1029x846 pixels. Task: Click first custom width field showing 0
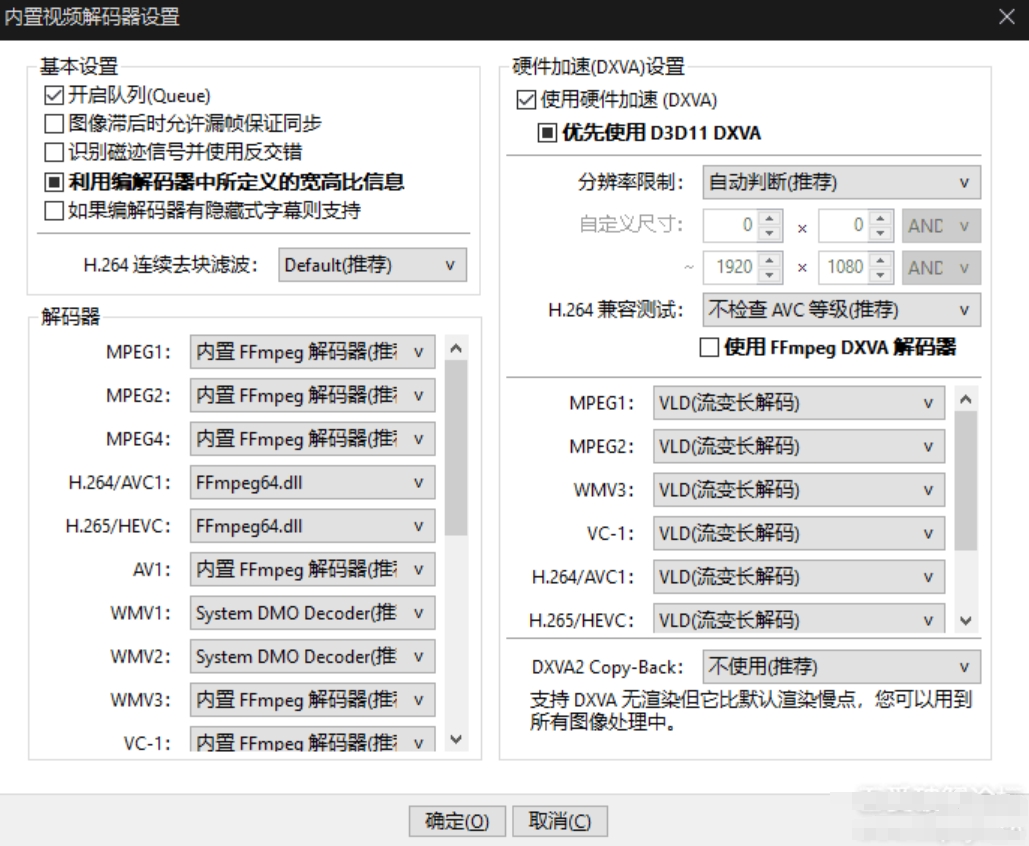[731, 226]
